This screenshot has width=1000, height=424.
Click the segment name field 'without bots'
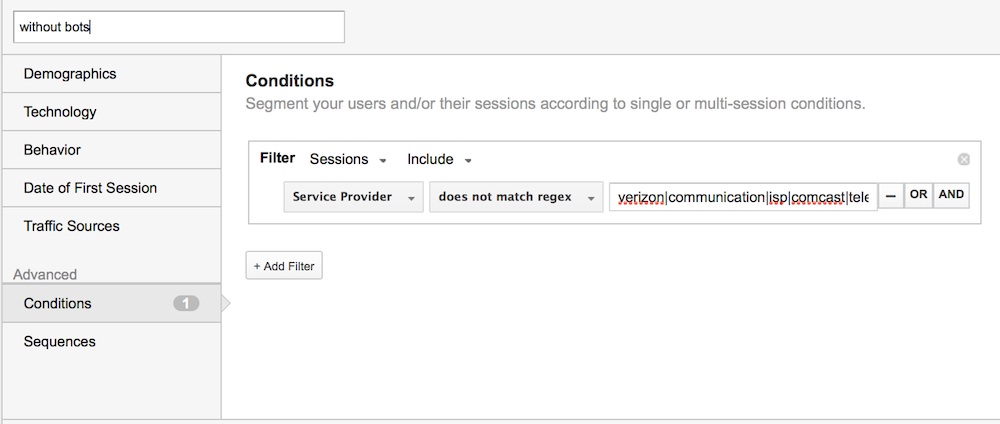coord(179,27)
